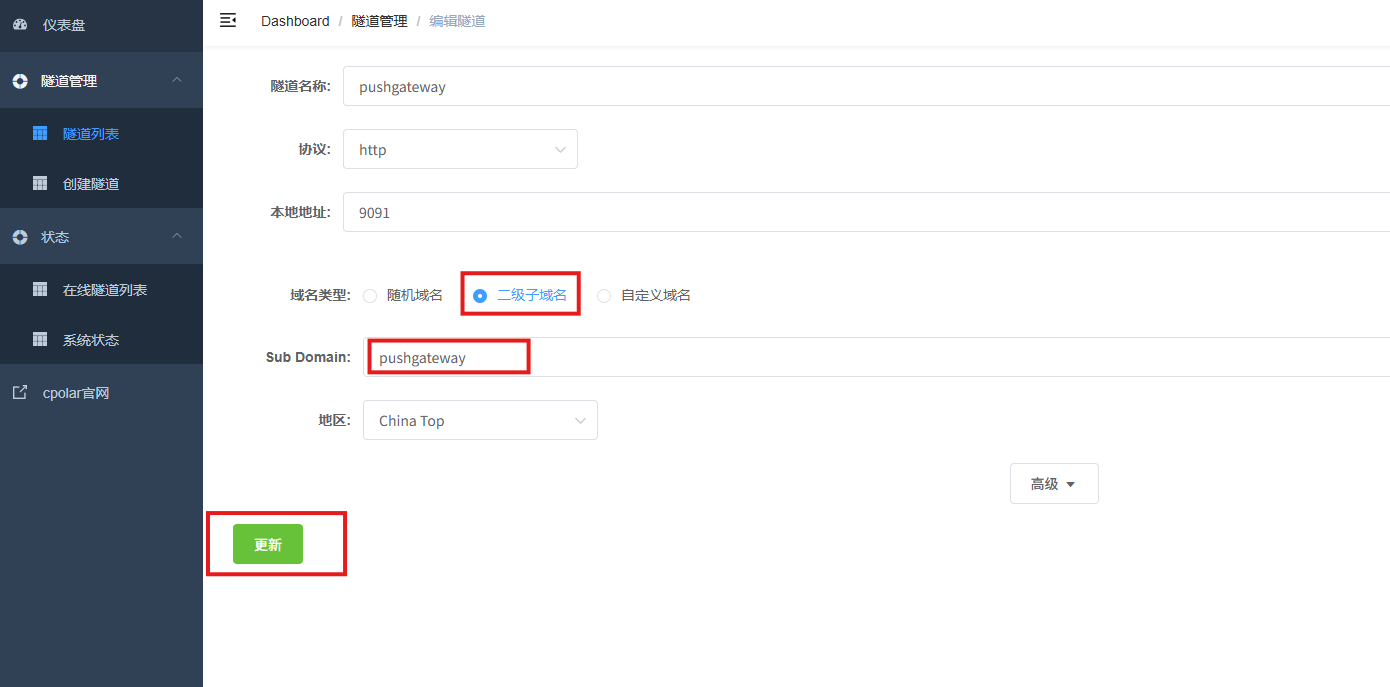
Task: Choose the 自定义域名 radio button
Action: (x=604, y=296)
